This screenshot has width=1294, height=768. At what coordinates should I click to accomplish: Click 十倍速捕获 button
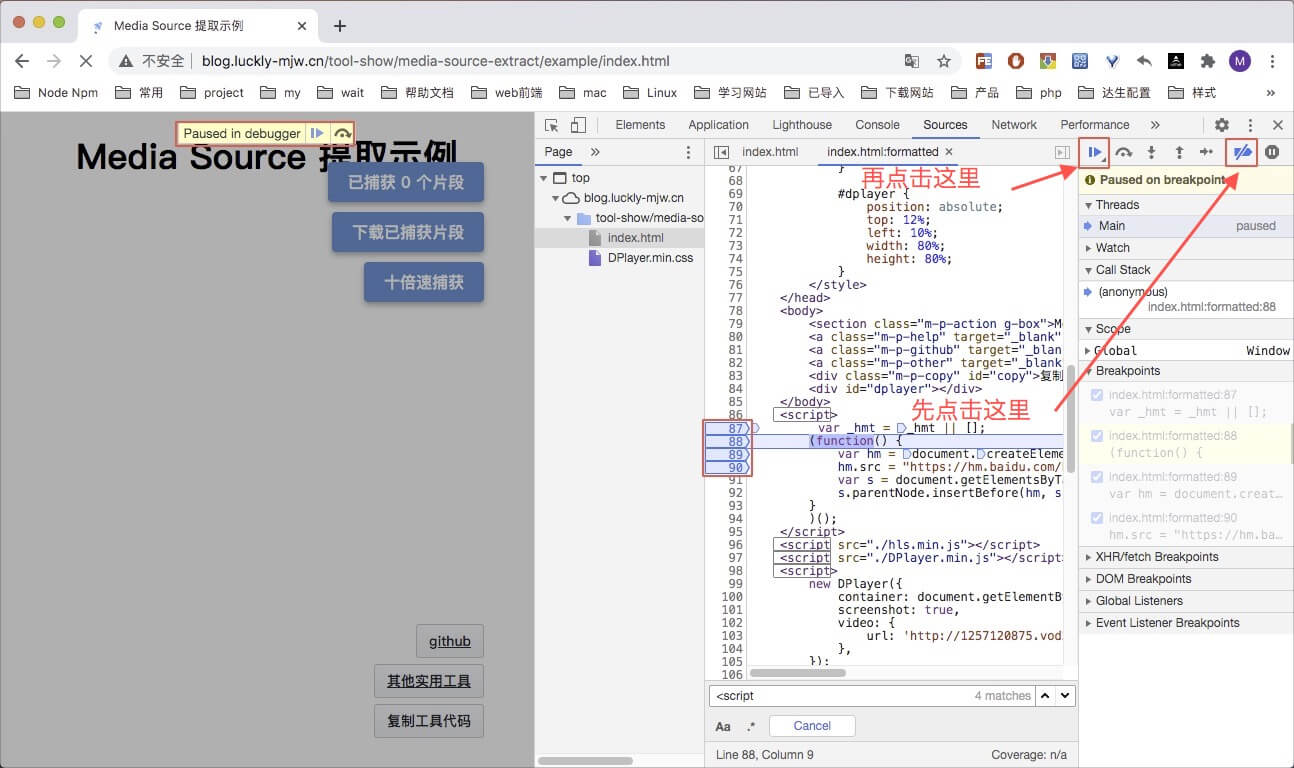(424, 282)
